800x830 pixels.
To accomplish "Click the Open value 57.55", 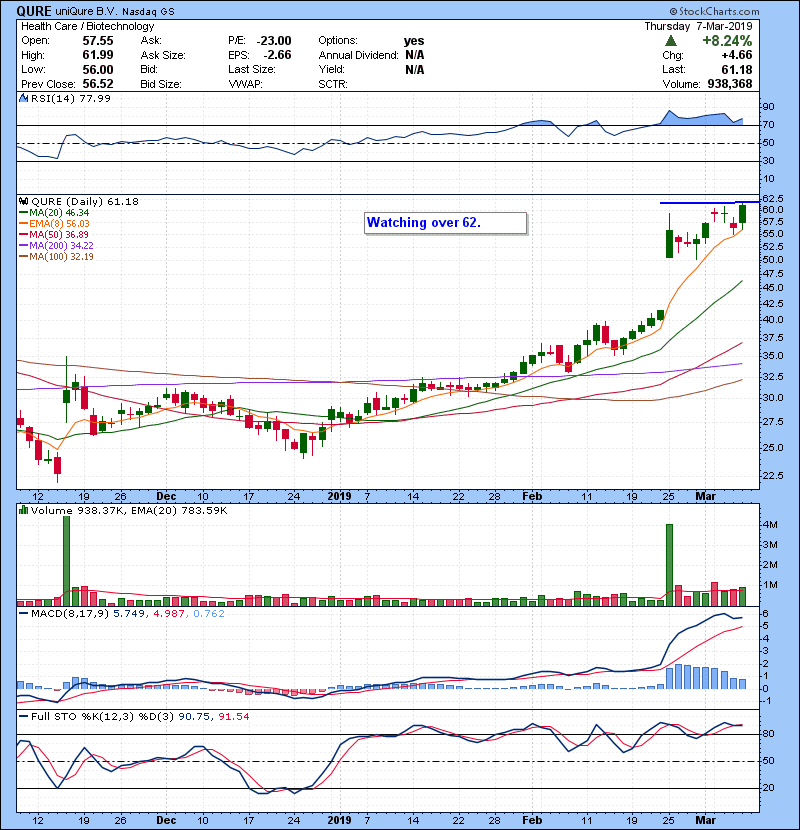I will pos(98,41).
